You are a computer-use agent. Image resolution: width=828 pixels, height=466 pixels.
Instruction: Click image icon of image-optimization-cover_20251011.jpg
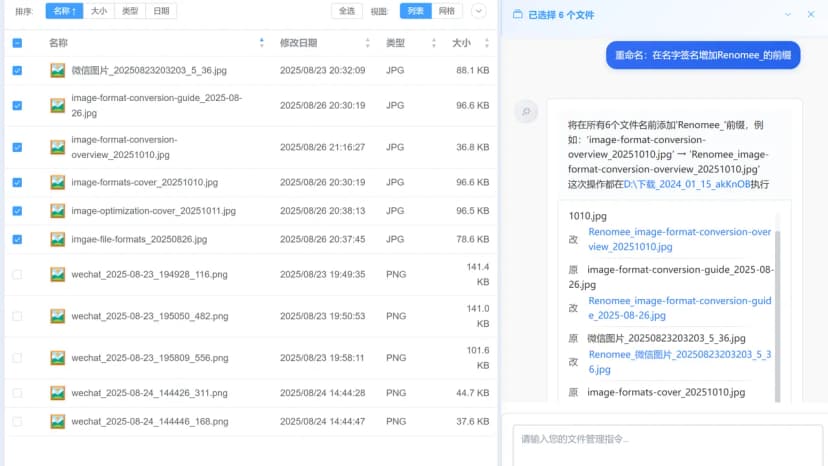(58, 211)
